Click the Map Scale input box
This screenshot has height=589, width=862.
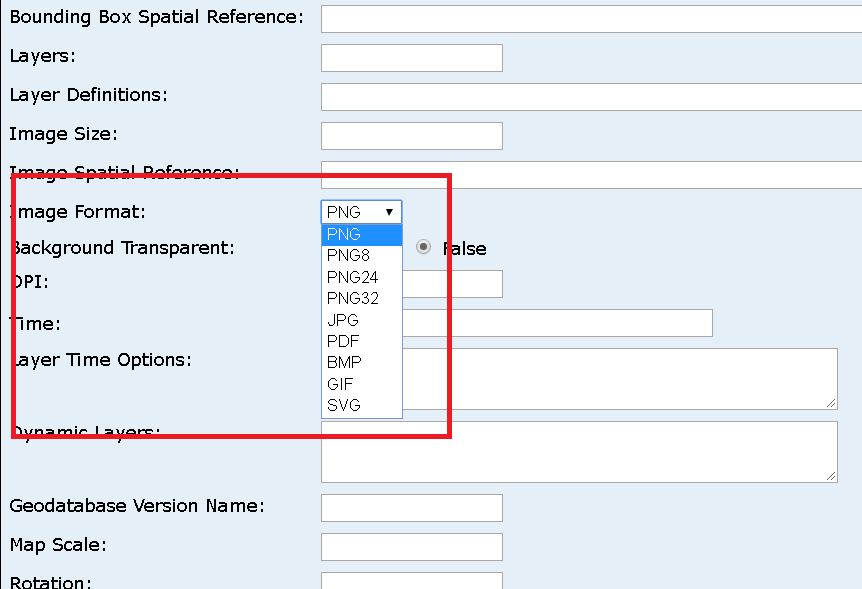411,547
